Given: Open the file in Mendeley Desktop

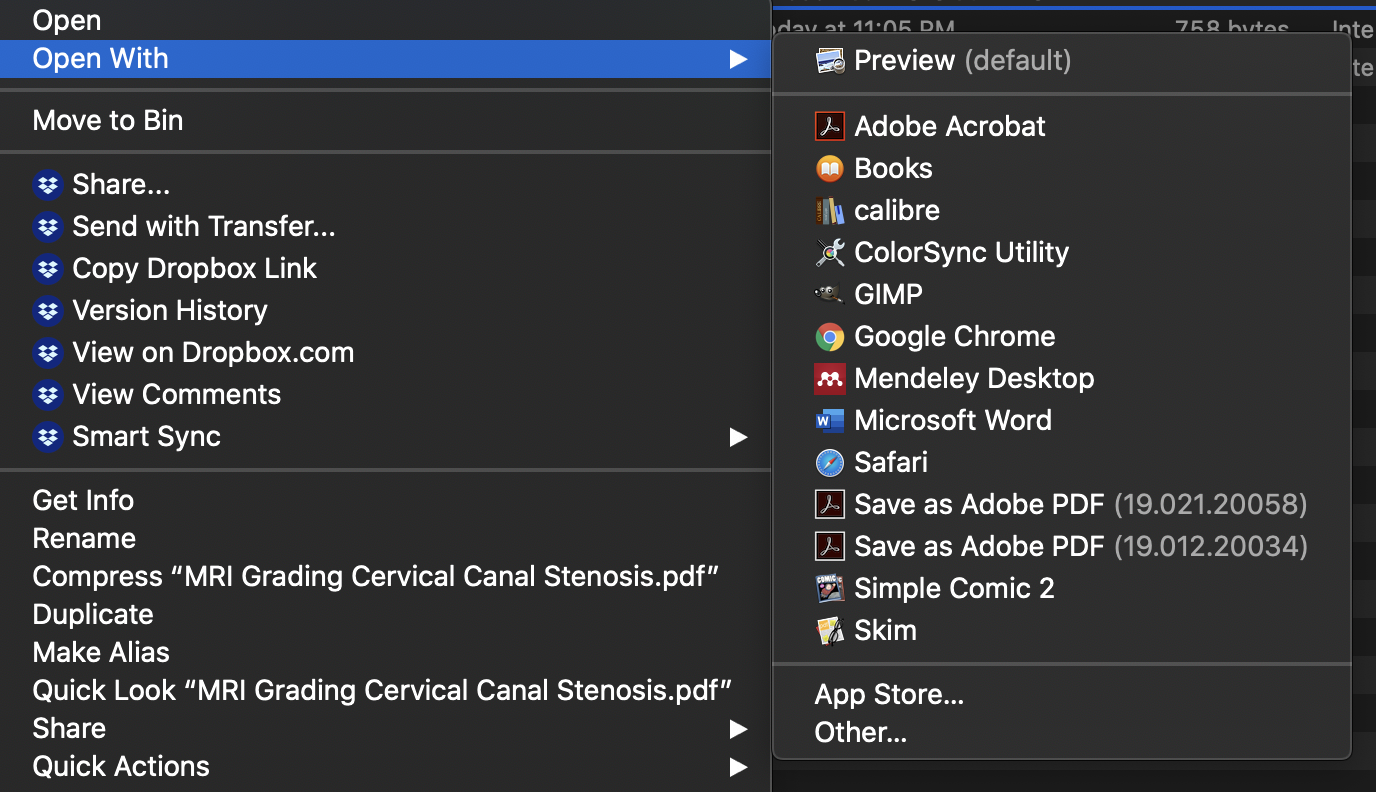Looking at the screenshot, I should 973,378.
